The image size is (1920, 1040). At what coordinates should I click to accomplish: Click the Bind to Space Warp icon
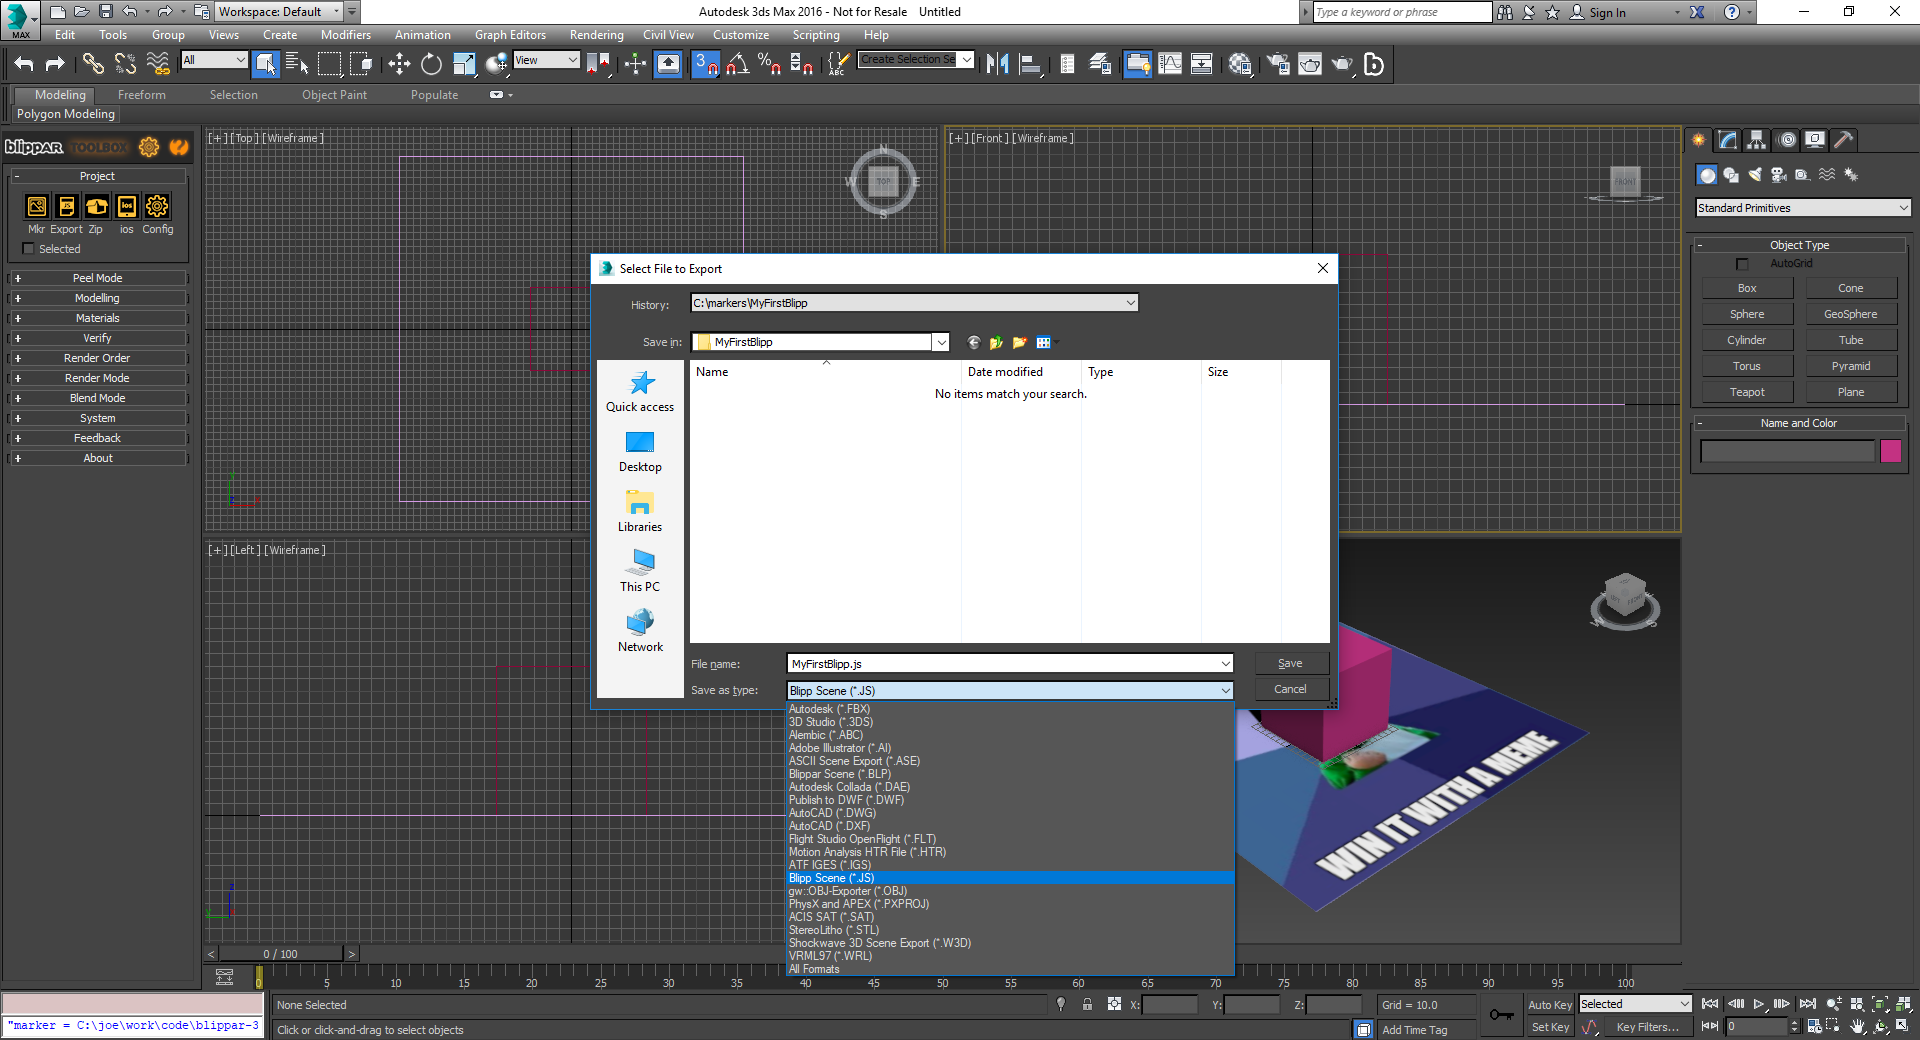coord(158,64)
